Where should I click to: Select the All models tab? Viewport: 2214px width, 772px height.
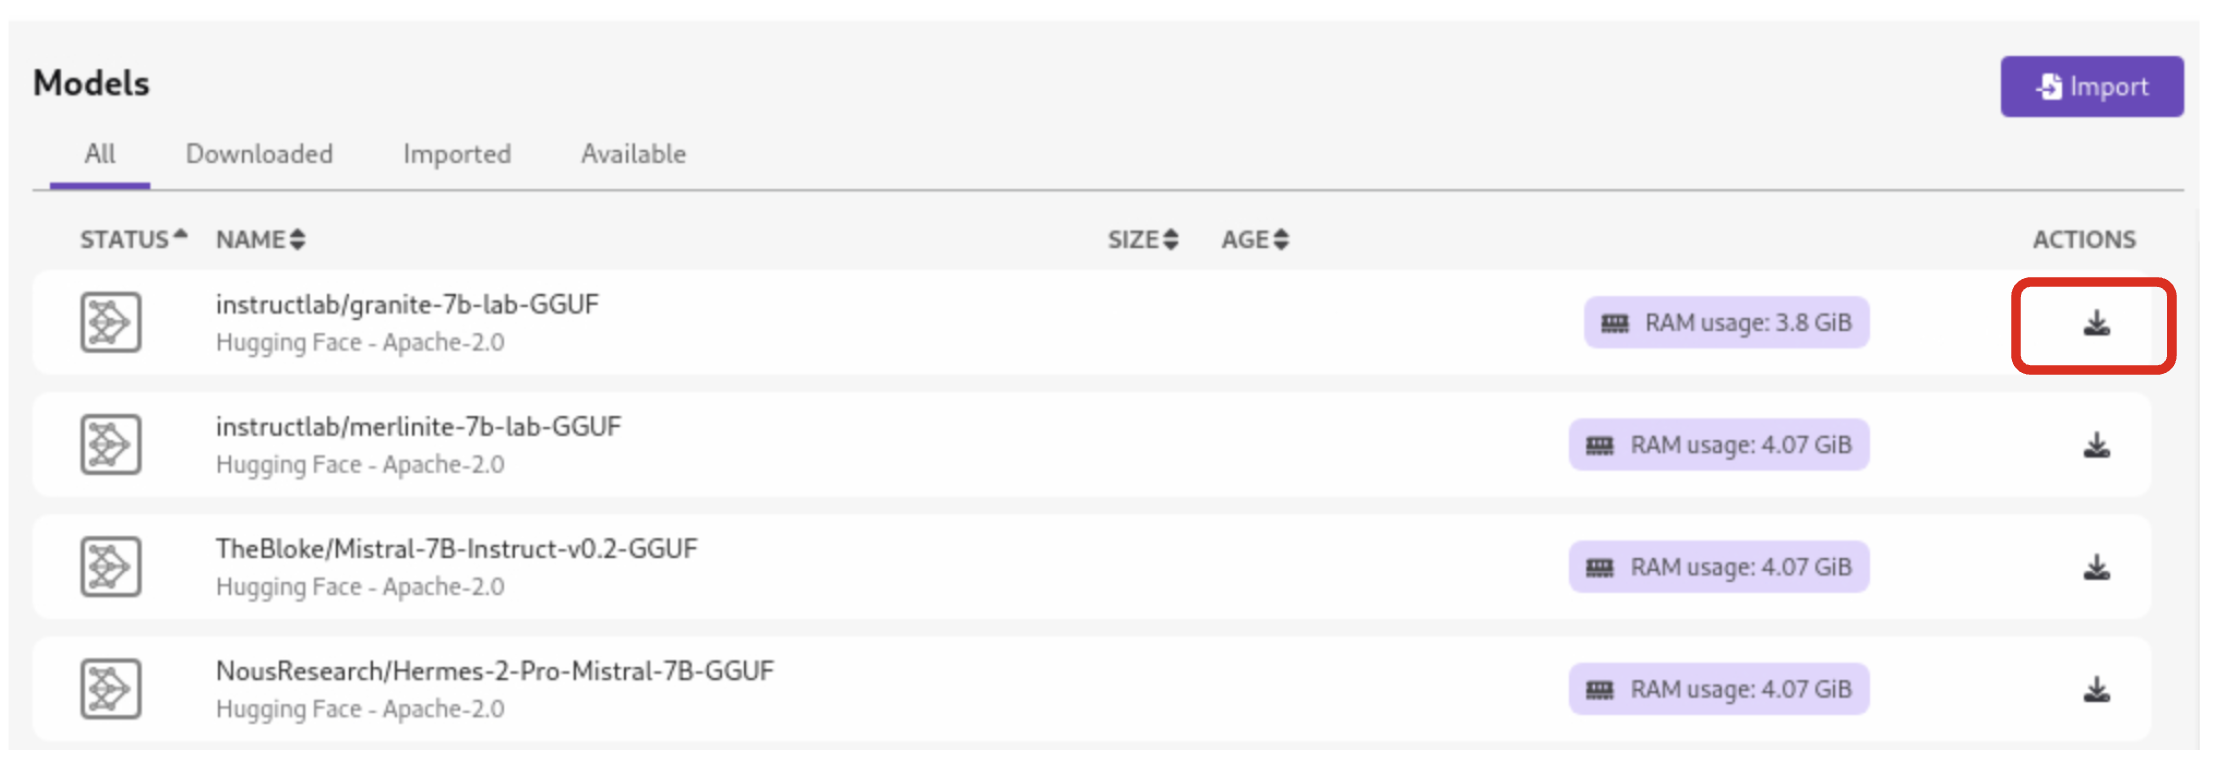pyautogui.click(x=100, y=154)
